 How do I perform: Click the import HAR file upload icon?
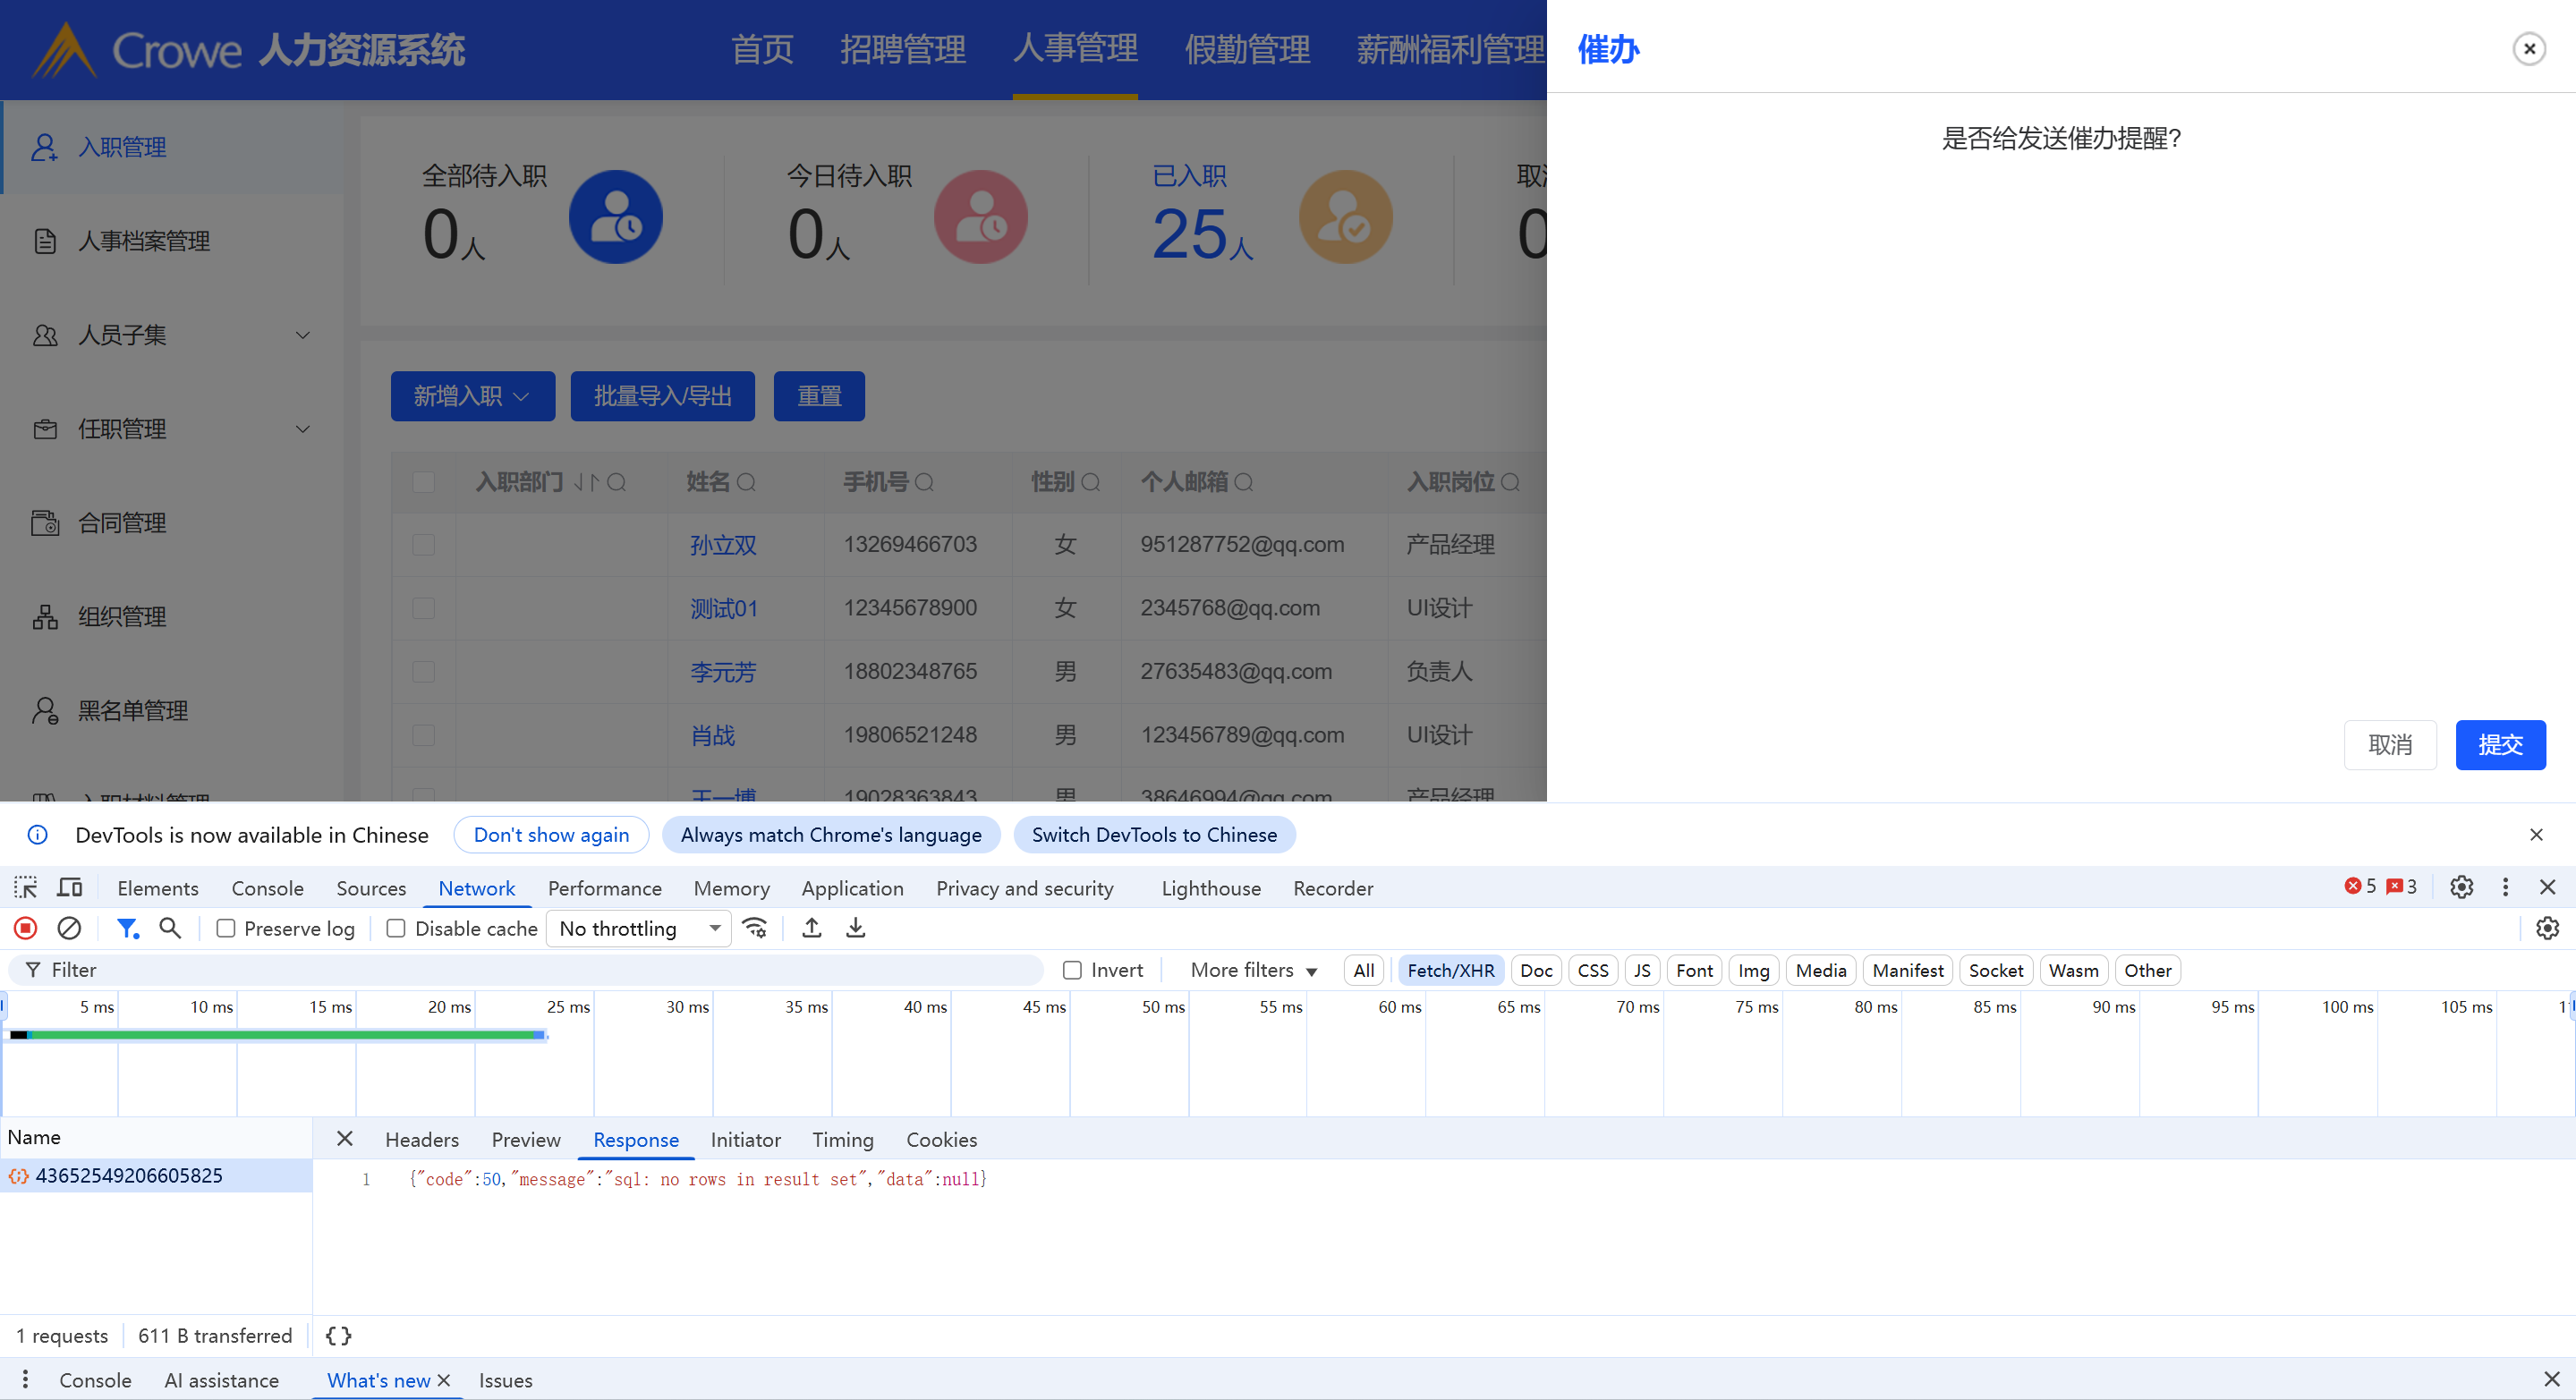[x=812, y=928]
